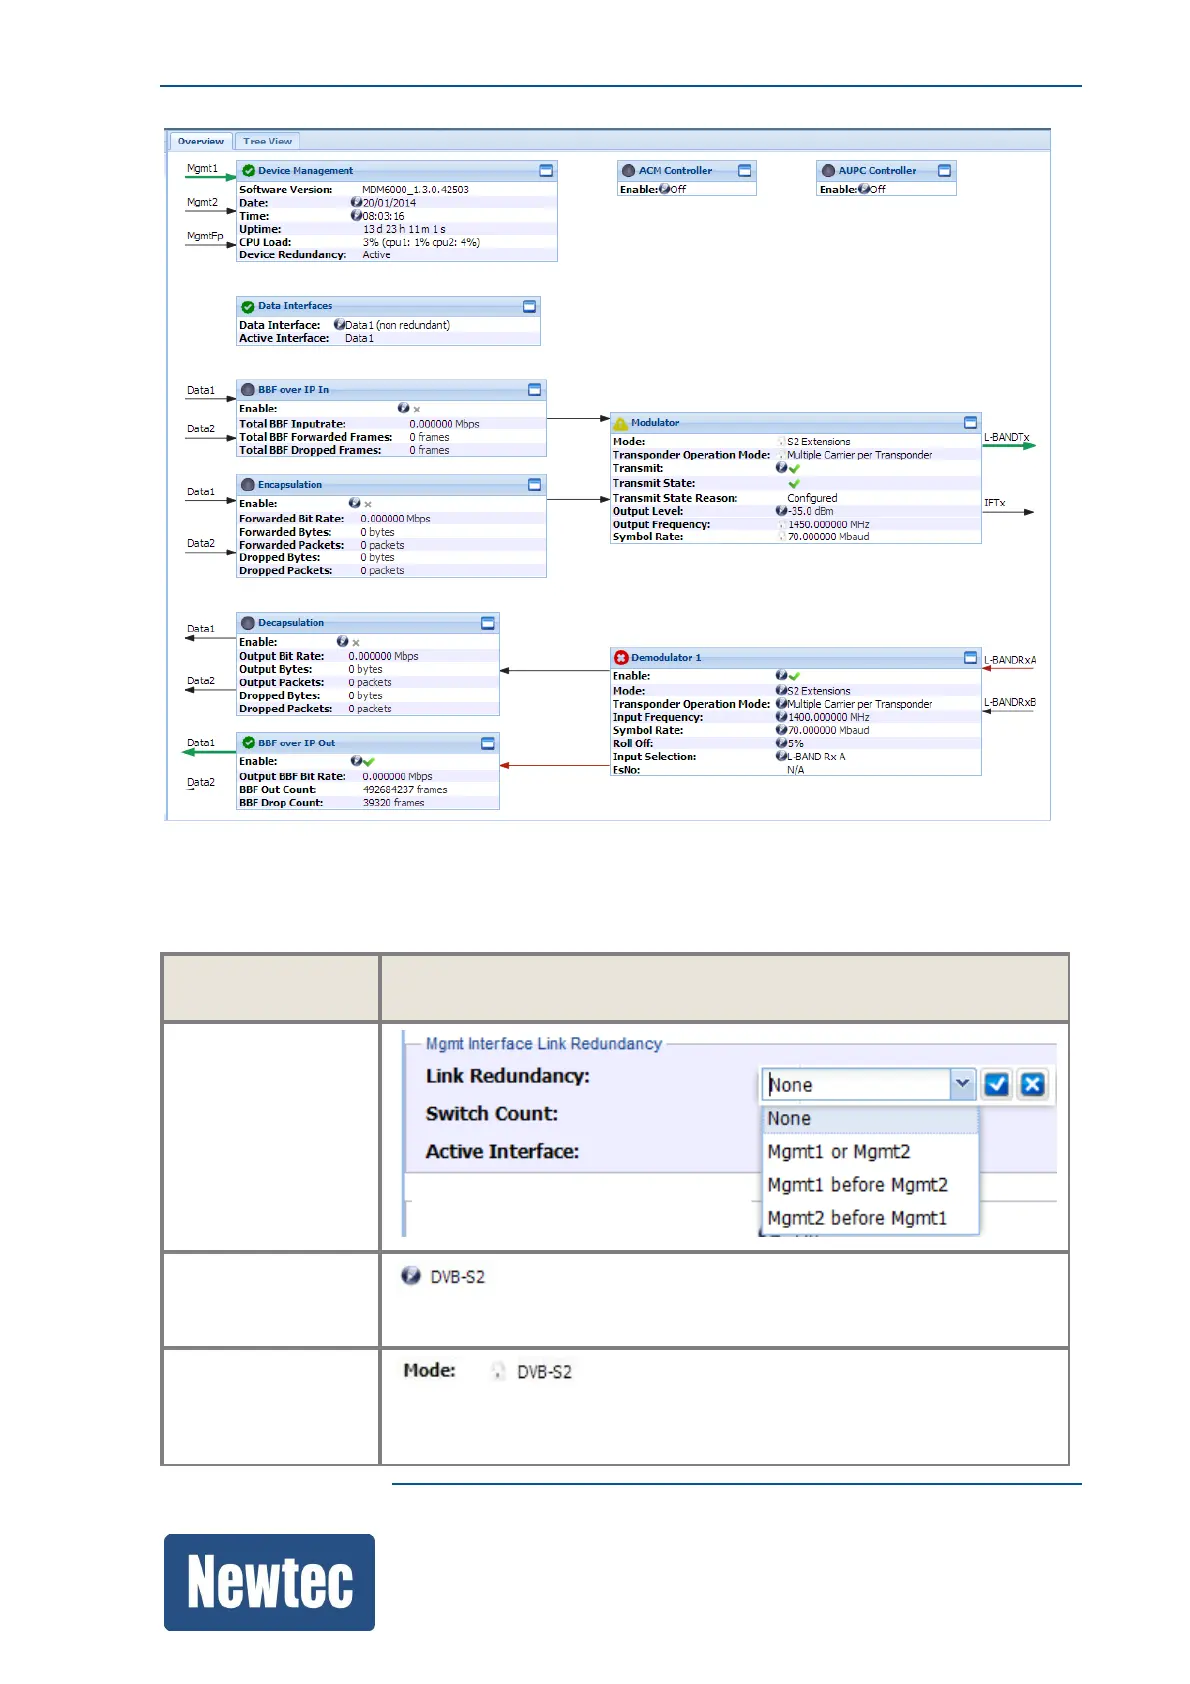Viewport: 1190px width, 1684px height.
Task: Toggle Demodulator 1 Enable setting
Action: pyautogui.click(x=782, y=676)
